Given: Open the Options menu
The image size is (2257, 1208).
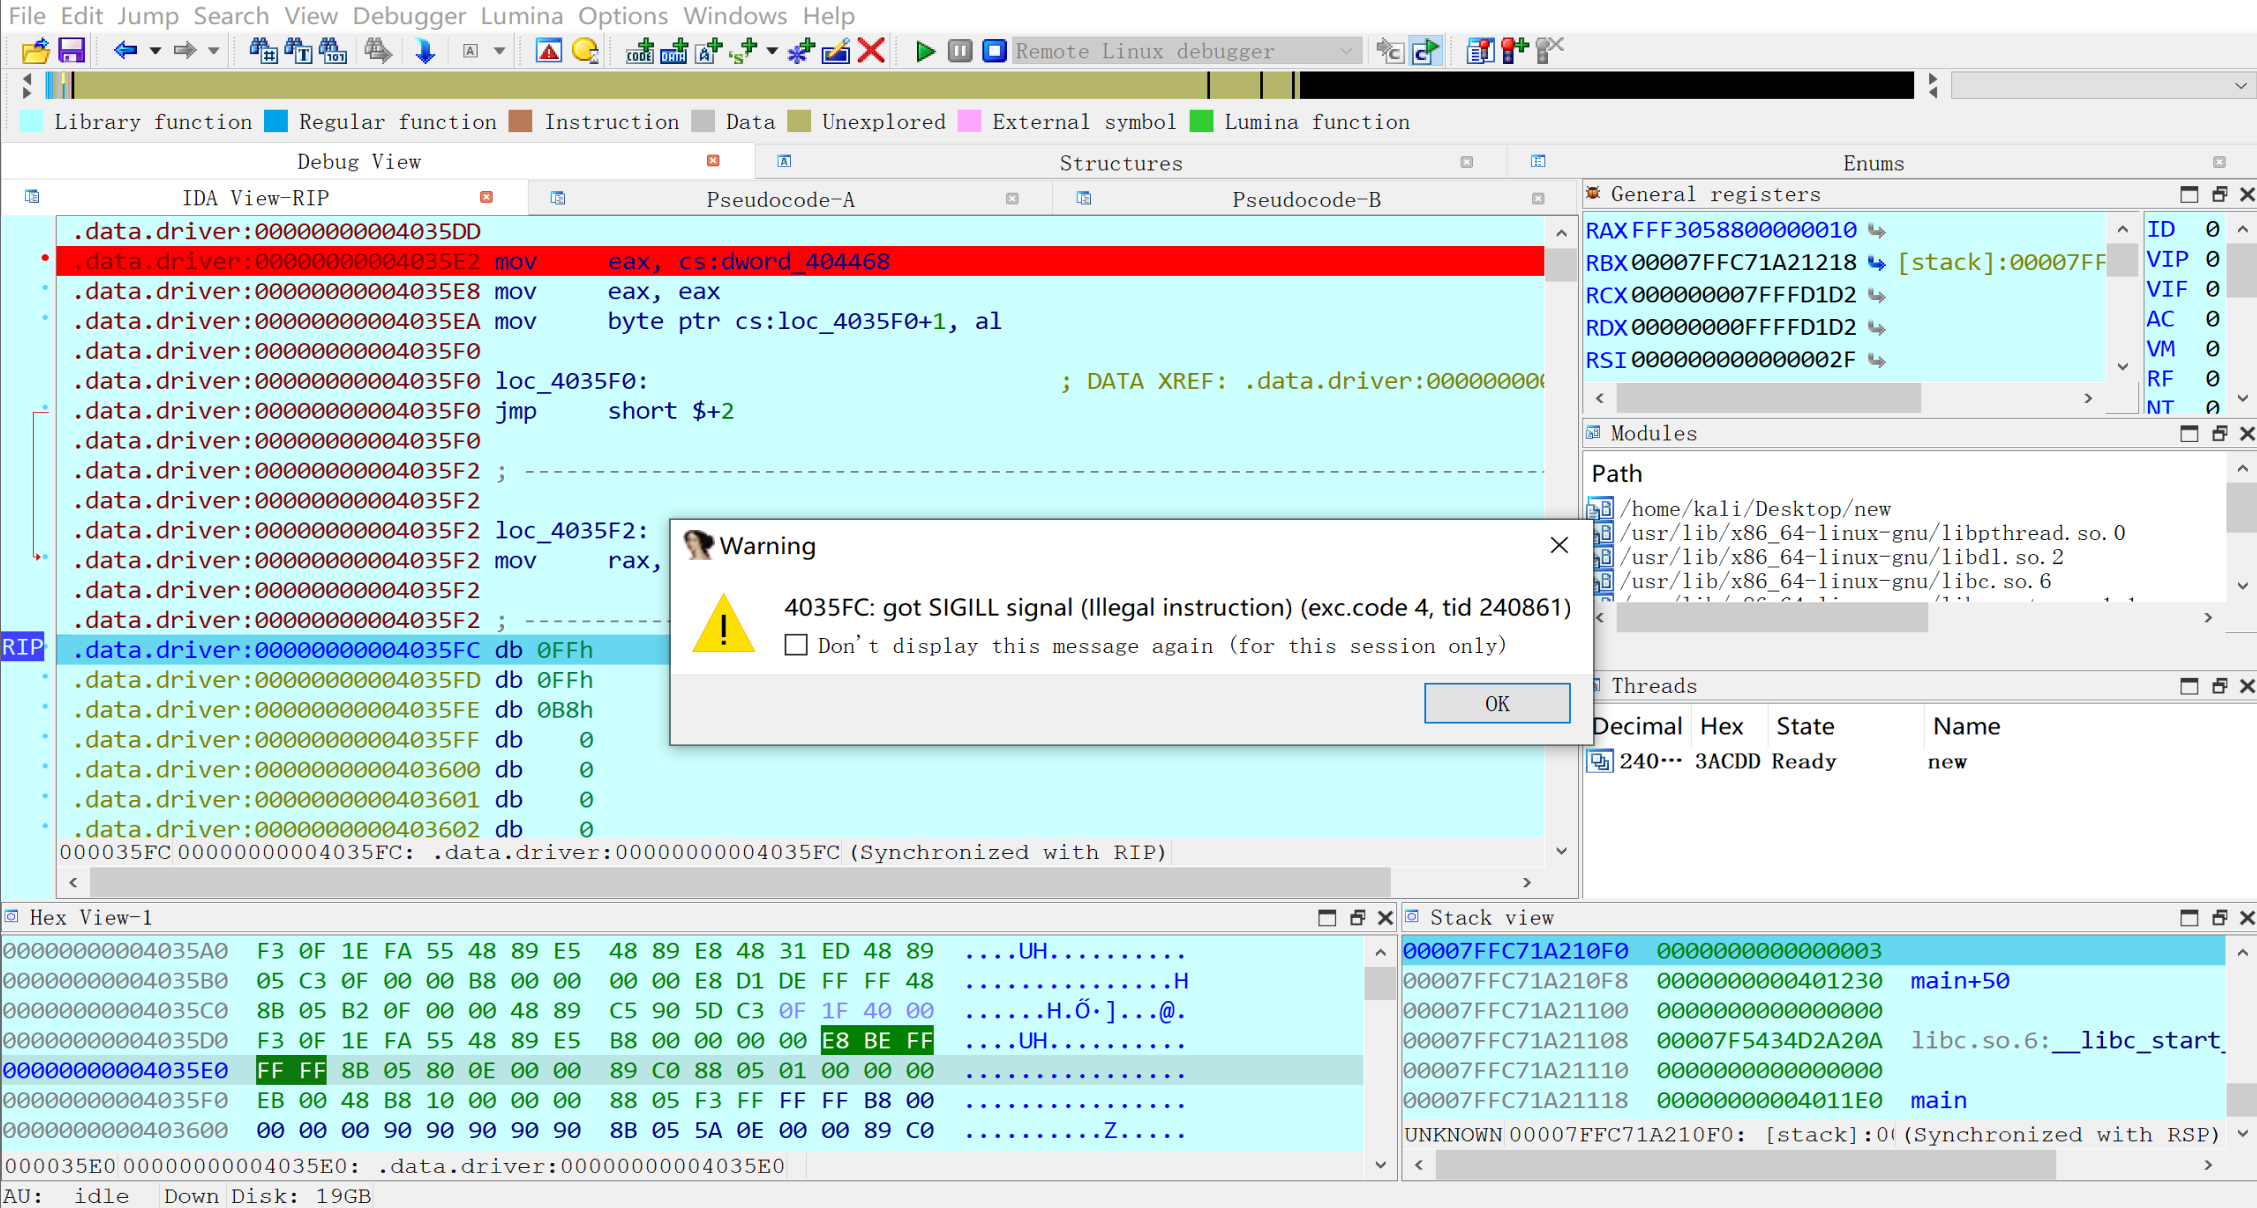Looking at the screenshot, I should (623, 16).
